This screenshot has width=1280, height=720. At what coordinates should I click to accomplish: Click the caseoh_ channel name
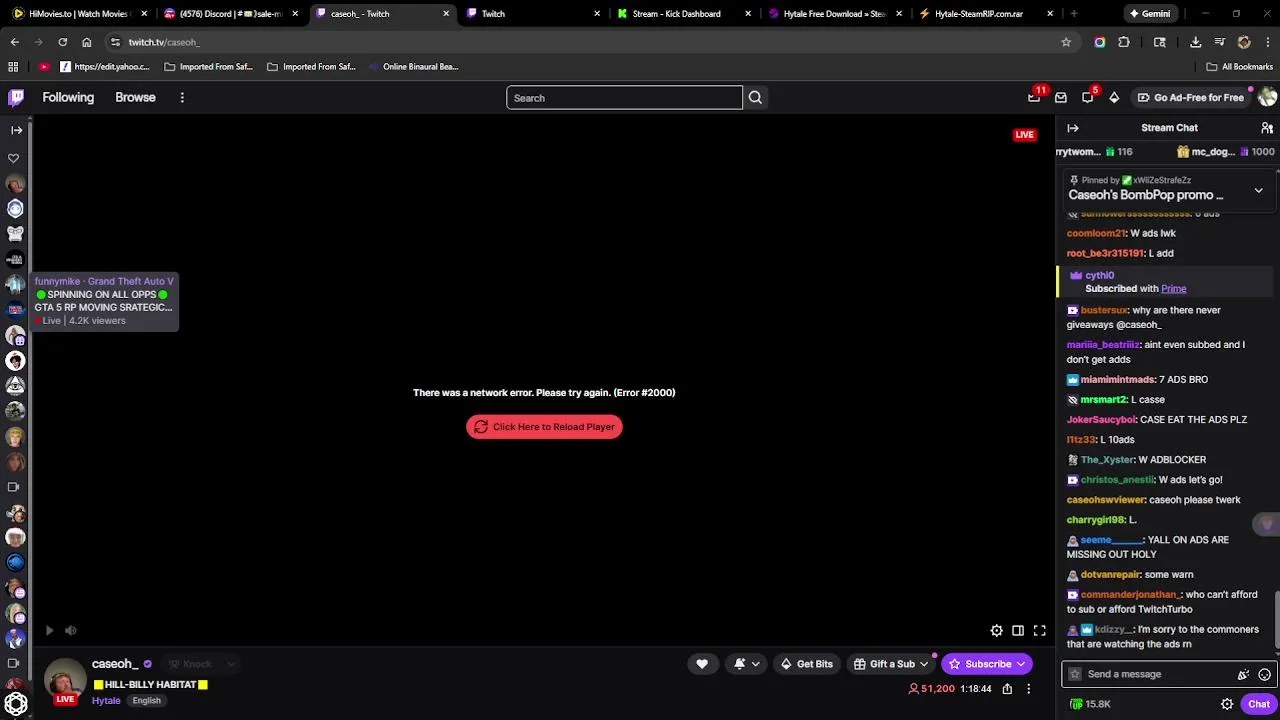click(115, 664)
